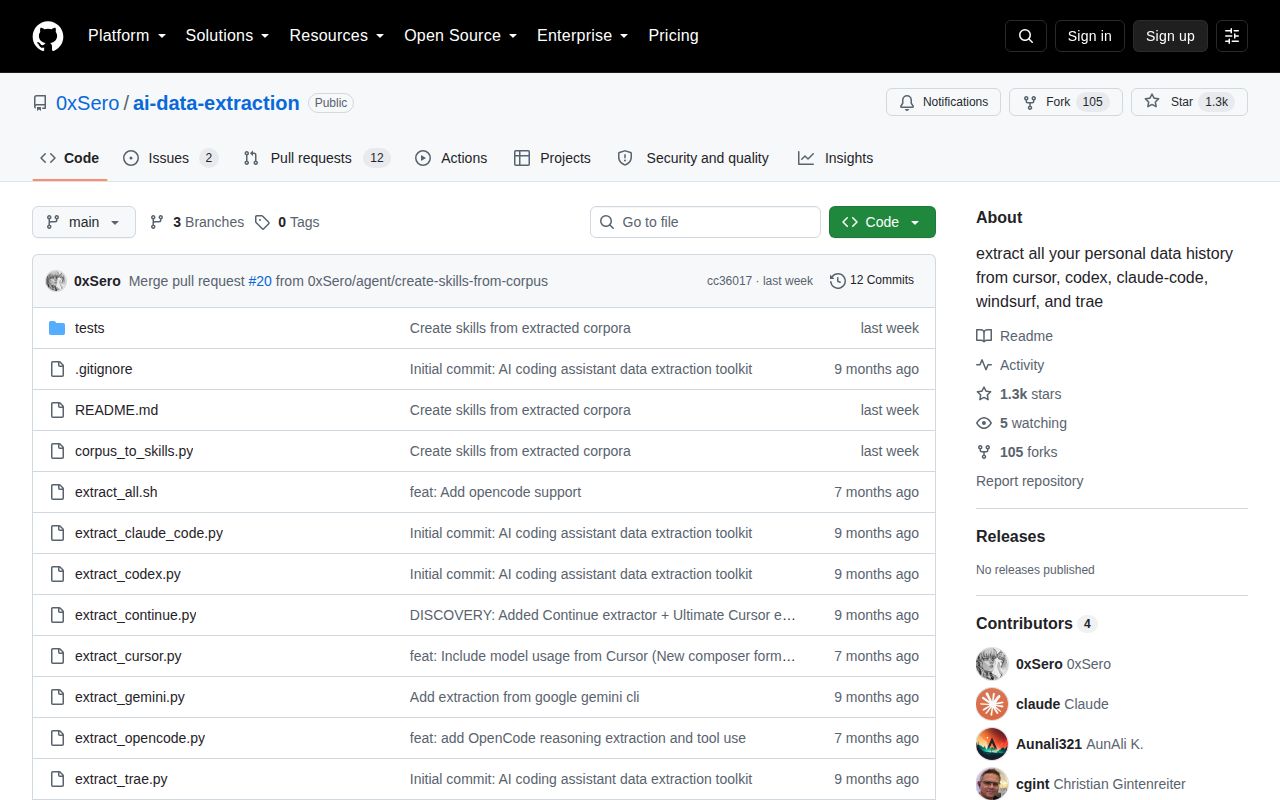
Task: Expand the Platform menu
Action: click(128, 36)
